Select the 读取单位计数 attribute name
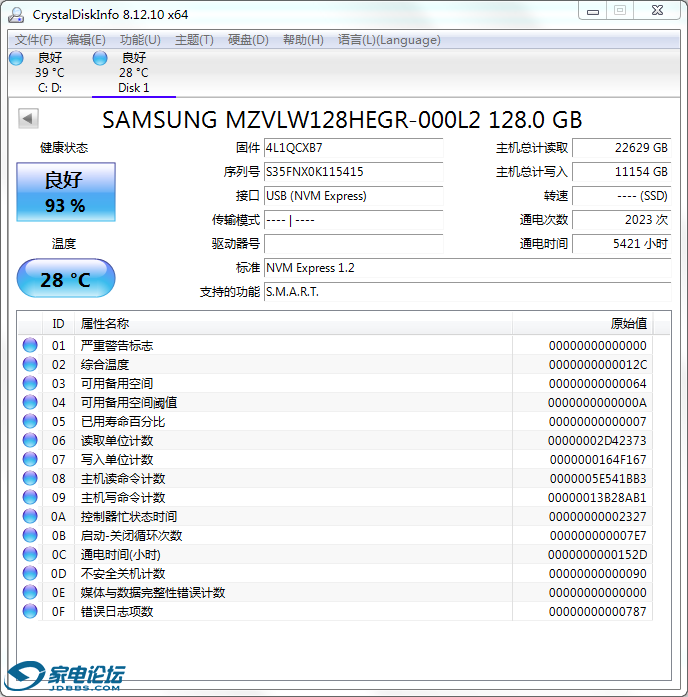Image resolution: width=688 pixels, height=697 pixels. point(117,441)
